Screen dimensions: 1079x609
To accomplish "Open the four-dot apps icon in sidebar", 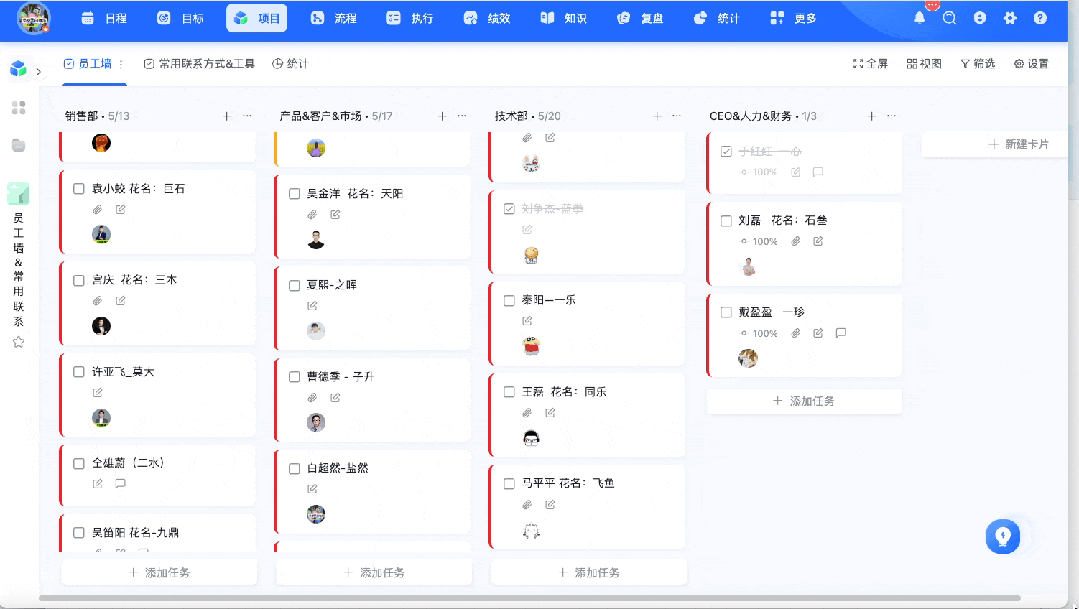I will point(19,107).
